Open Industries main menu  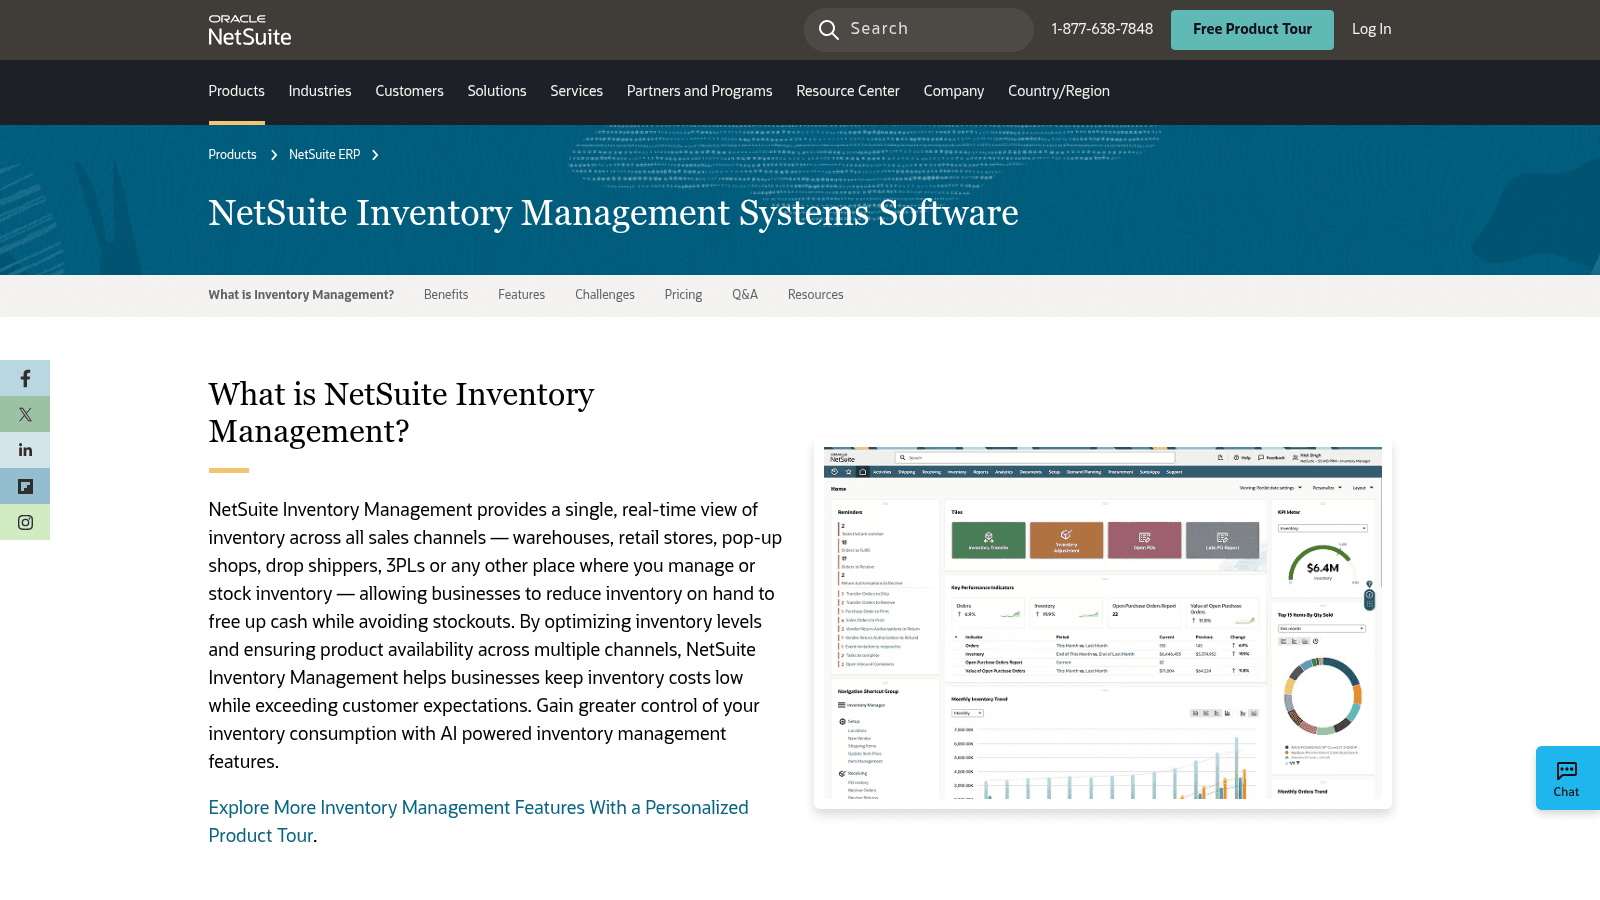[320, 91]
